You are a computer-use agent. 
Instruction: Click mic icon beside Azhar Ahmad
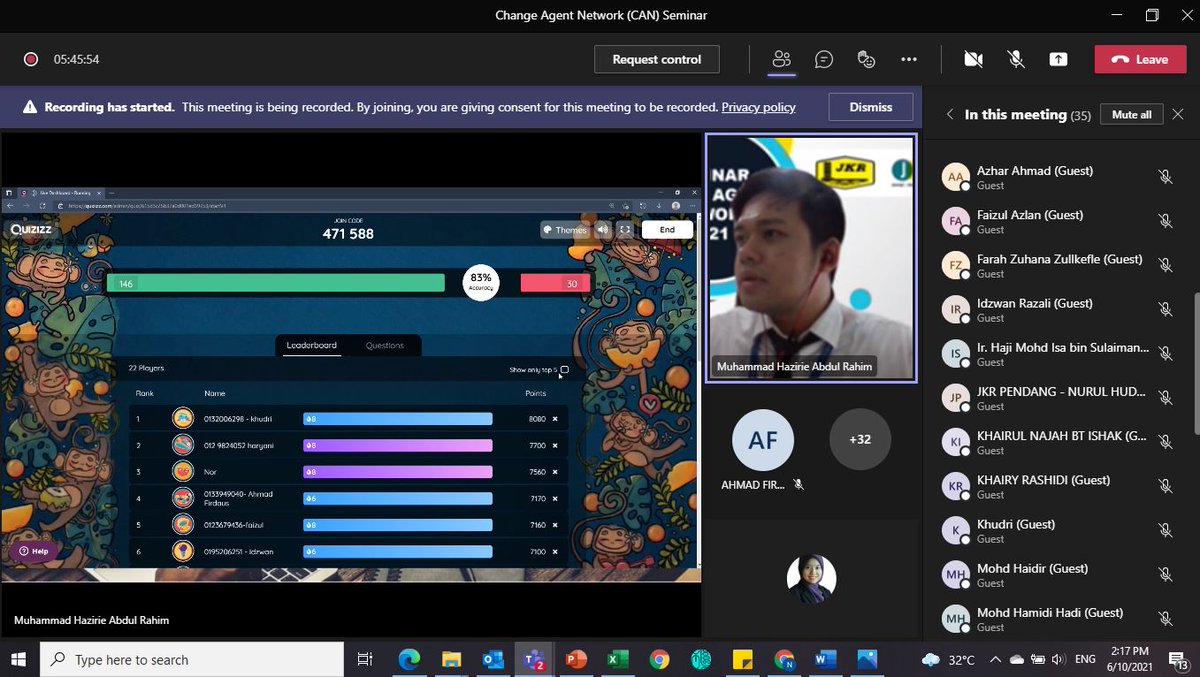(1165, 177)
